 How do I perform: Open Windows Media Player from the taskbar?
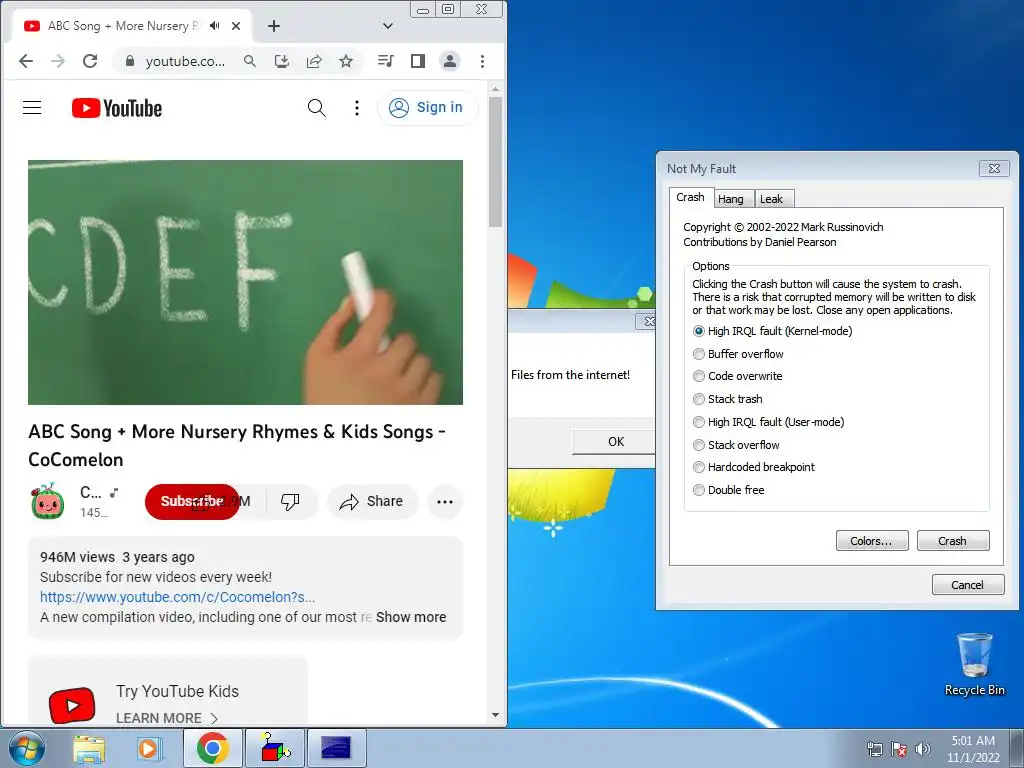pyautogui.click(x=148, y=748)
